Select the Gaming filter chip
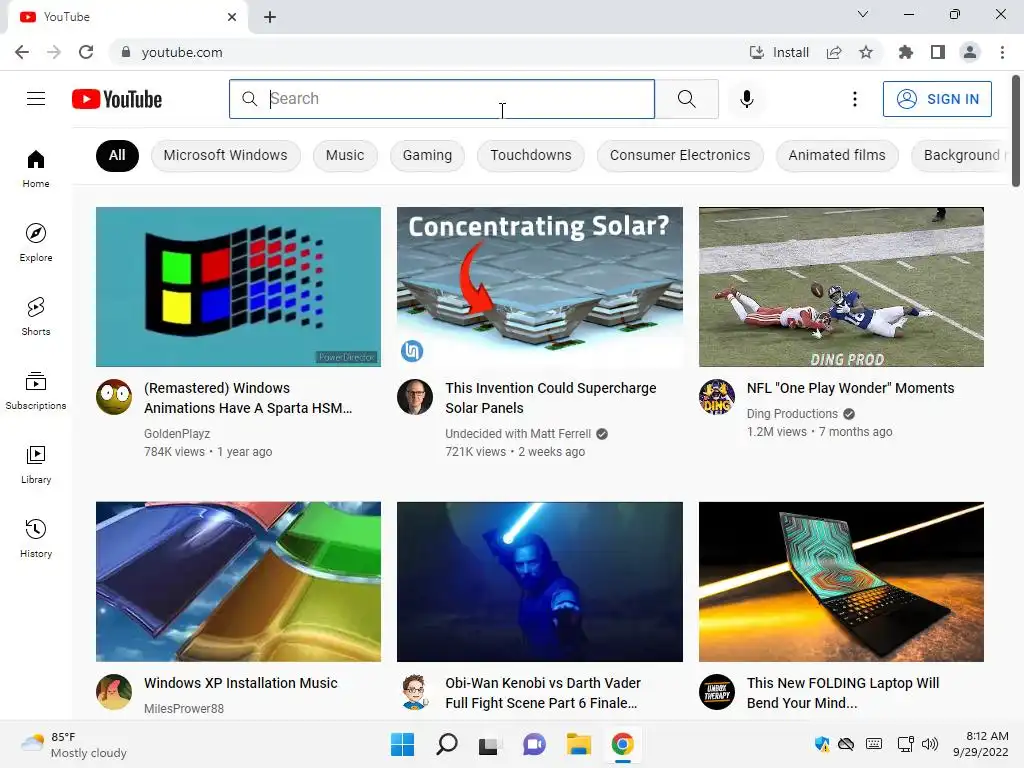 click(427, 155)
